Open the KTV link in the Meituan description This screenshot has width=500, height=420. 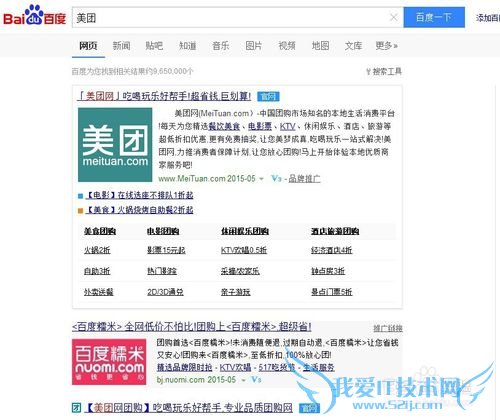(287, 126)
